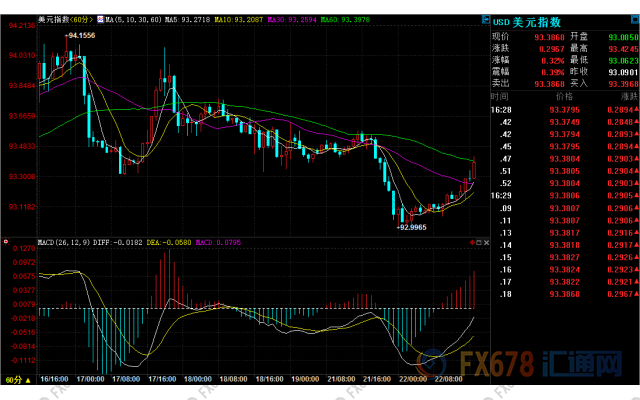Select tick row at .09 seconds
640x400 pixels.
click(x=565, y=208)
